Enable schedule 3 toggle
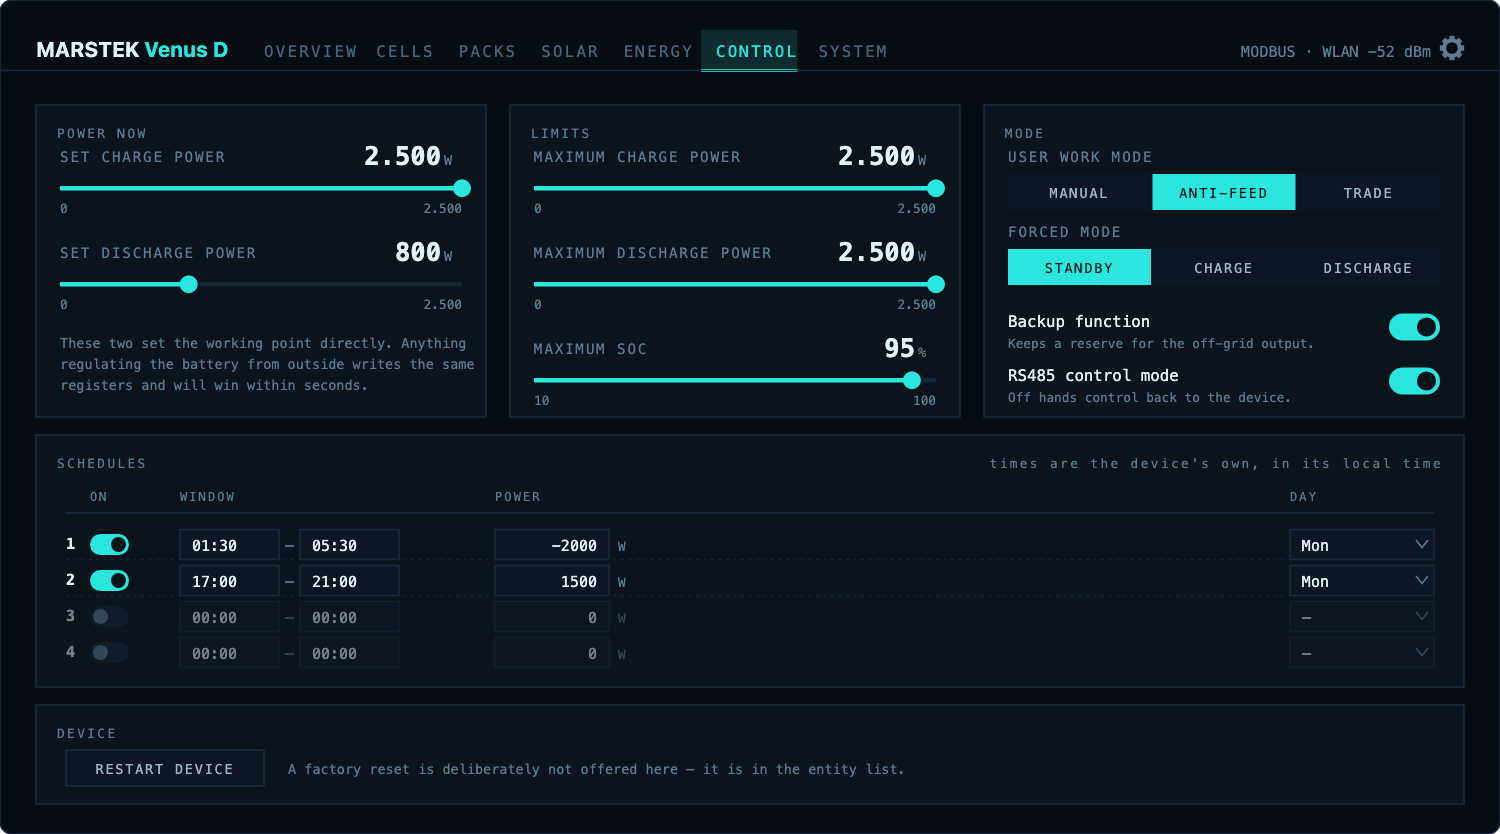This screenshot has height=834, width=1500. (109, 617)
